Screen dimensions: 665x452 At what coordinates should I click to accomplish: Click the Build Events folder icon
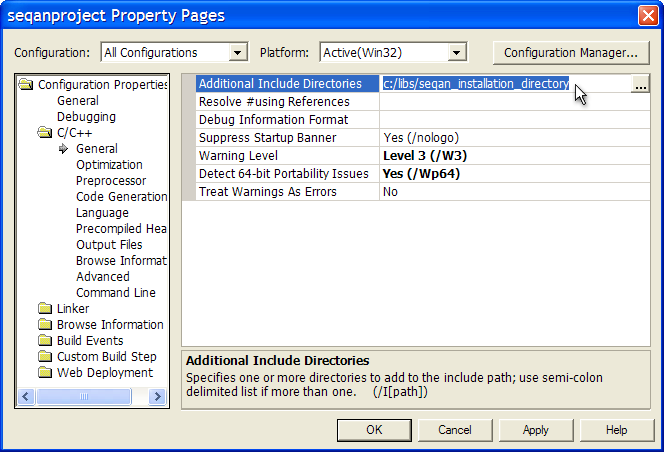[x=45, y=341]
